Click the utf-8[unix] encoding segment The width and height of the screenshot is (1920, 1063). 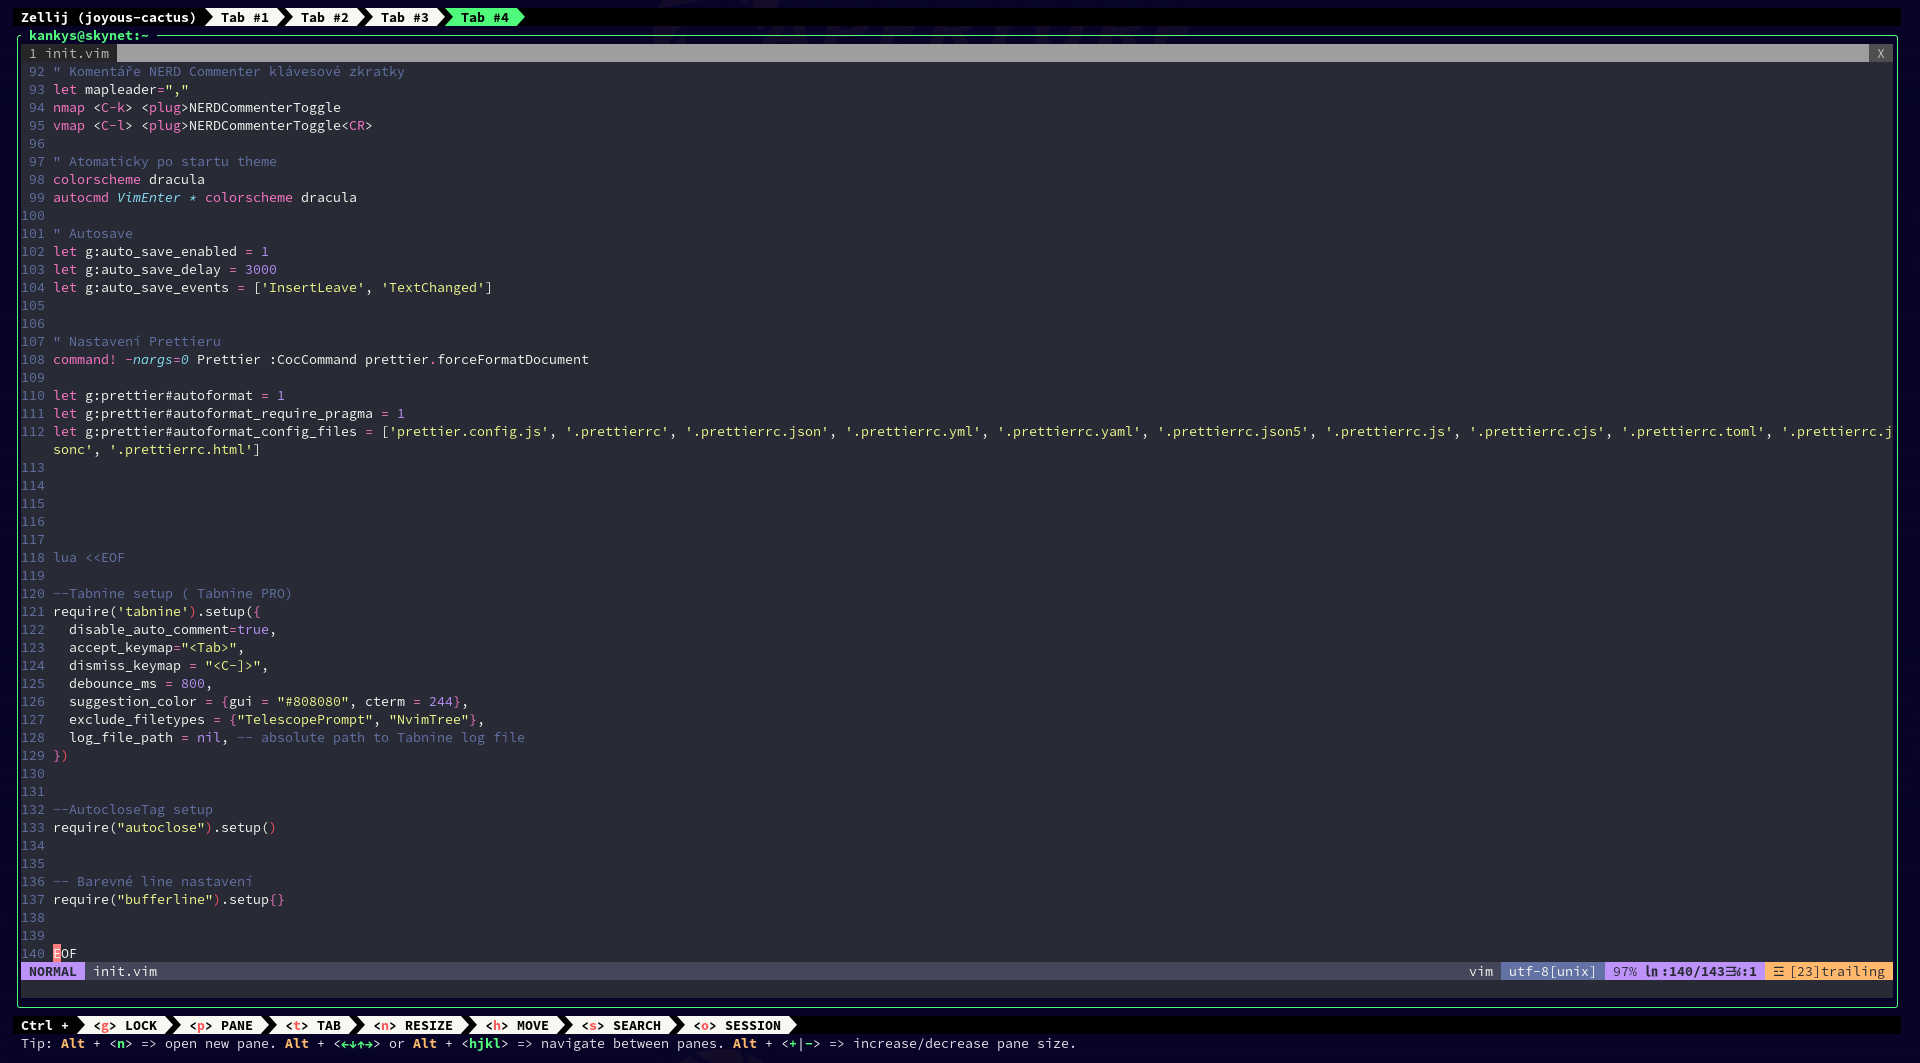coord(1550,971)
